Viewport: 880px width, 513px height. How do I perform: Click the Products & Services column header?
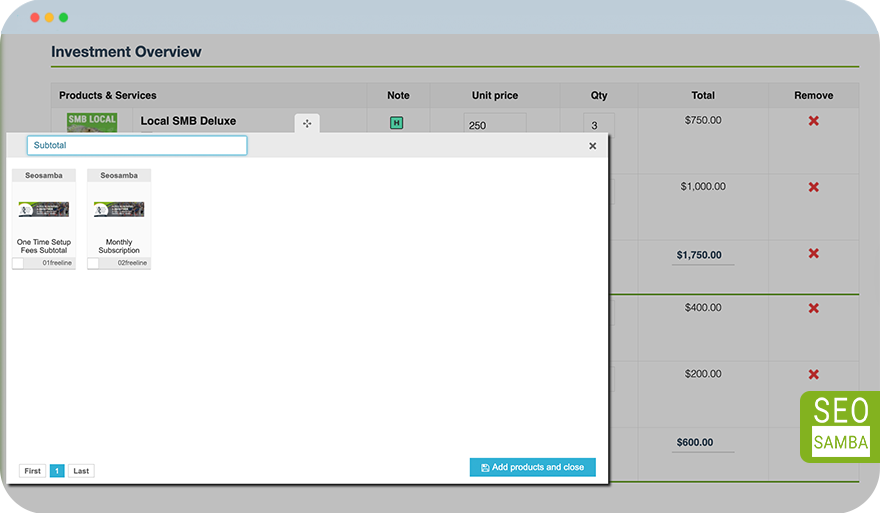click(108, 95)
